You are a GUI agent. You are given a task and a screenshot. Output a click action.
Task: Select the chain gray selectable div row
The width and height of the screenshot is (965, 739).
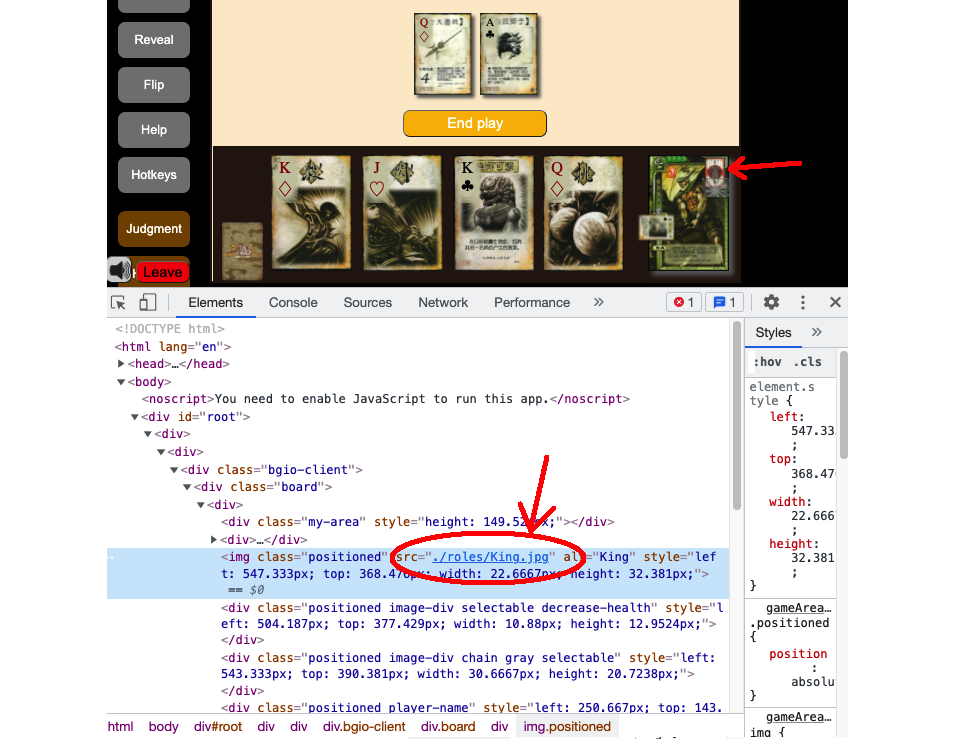tap(418, 674)
